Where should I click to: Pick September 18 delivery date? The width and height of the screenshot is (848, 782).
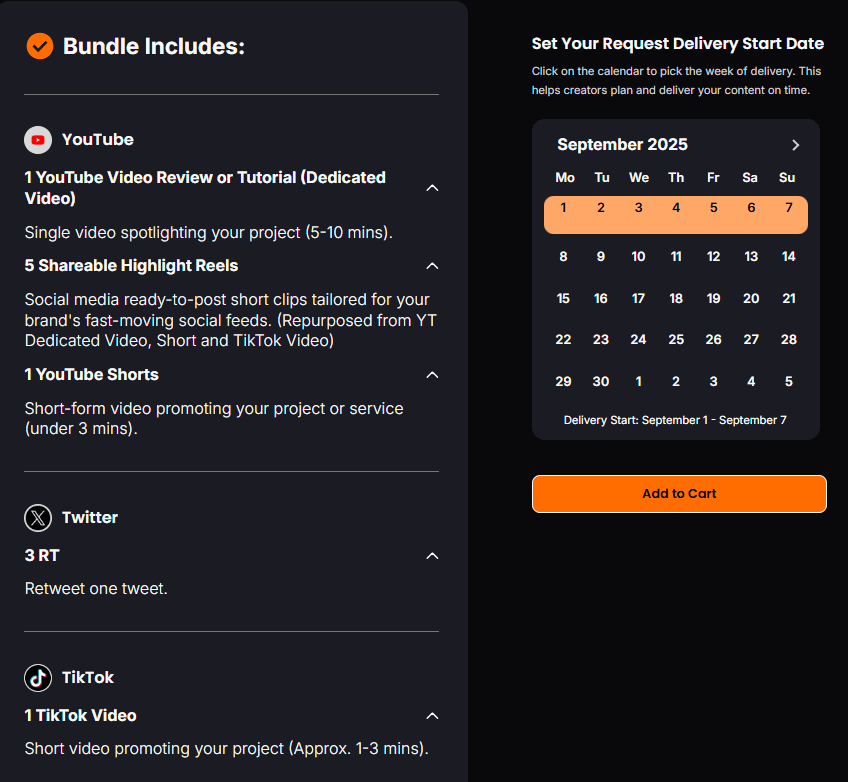[676, 299]
